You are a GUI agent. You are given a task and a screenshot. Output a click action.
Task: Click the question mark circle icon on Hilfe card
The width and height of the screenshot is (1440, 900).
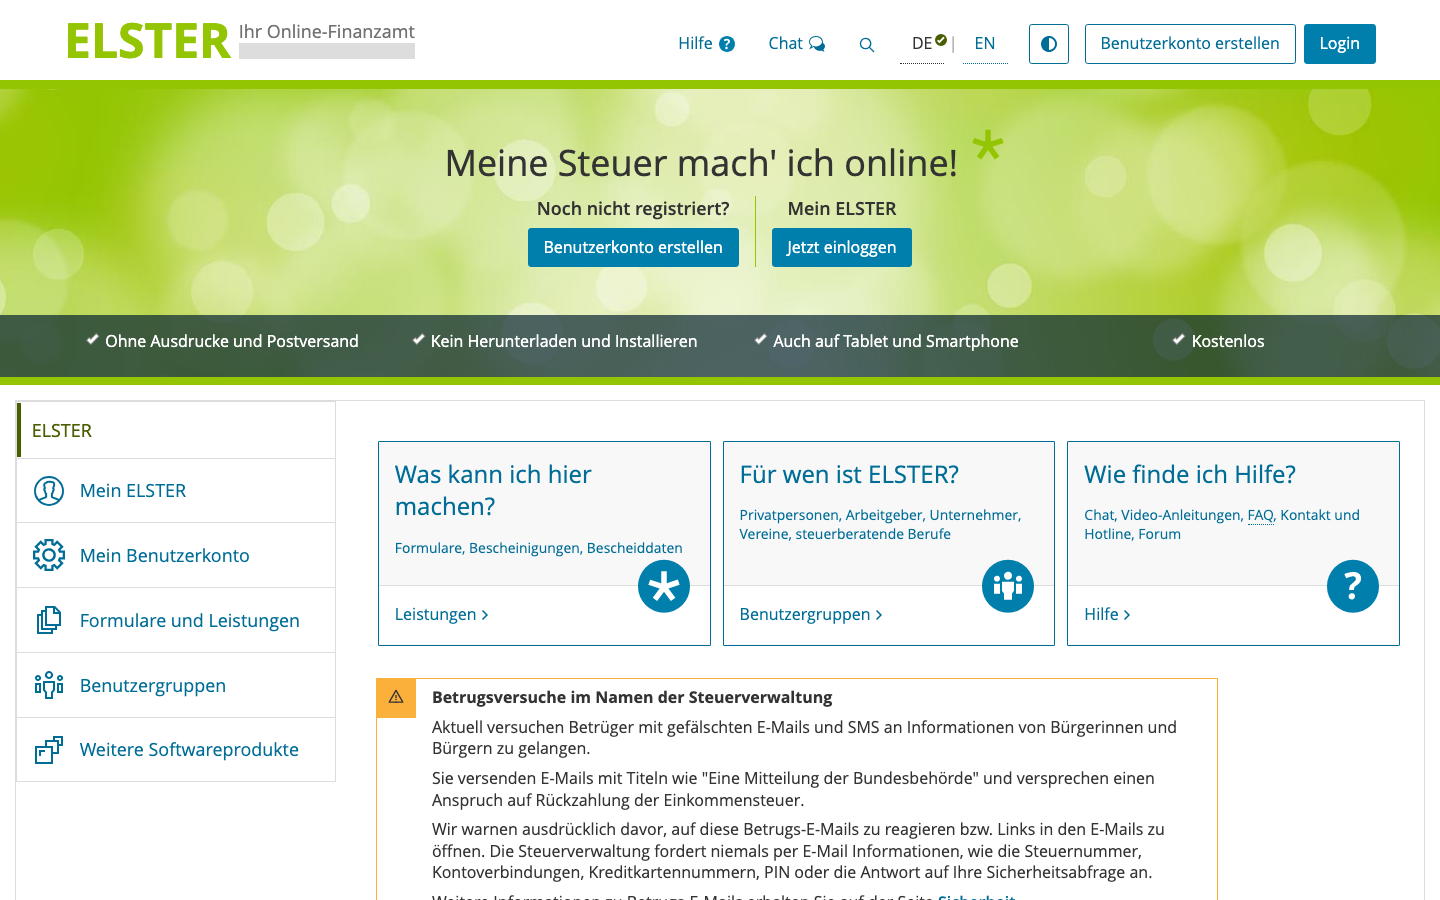(x=1353, y=586)
